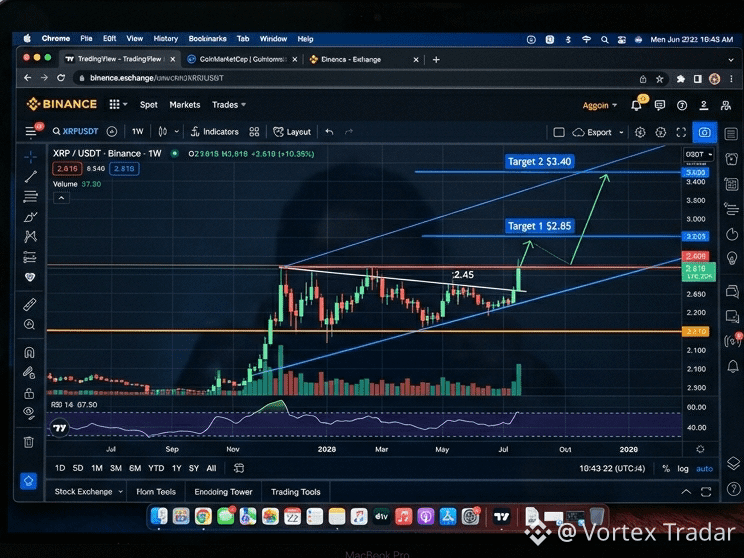Open the prediction and measurement tools
Viewport: 744px width, 558px height.
pyautogui.click(x=30, y=257)
